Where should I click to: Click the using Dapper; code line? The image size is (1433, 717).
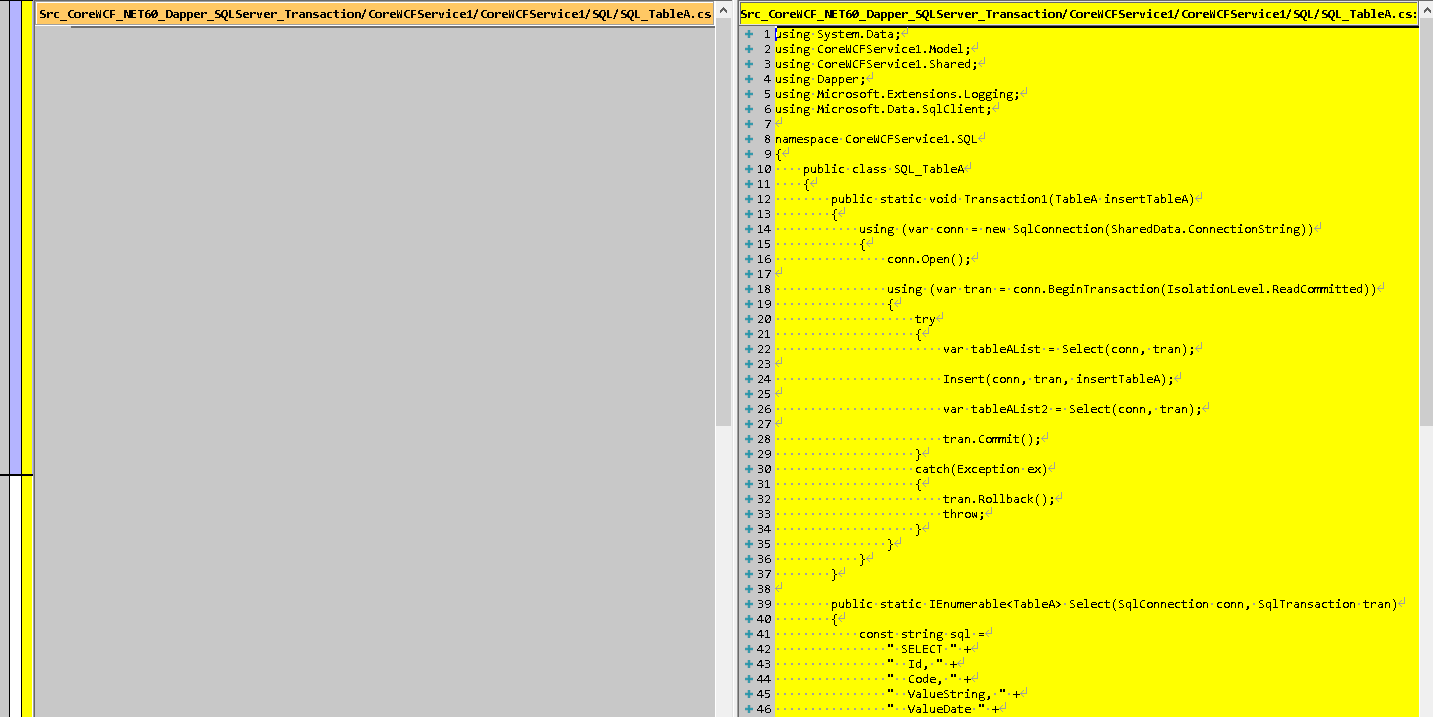(x=818, y=79)
